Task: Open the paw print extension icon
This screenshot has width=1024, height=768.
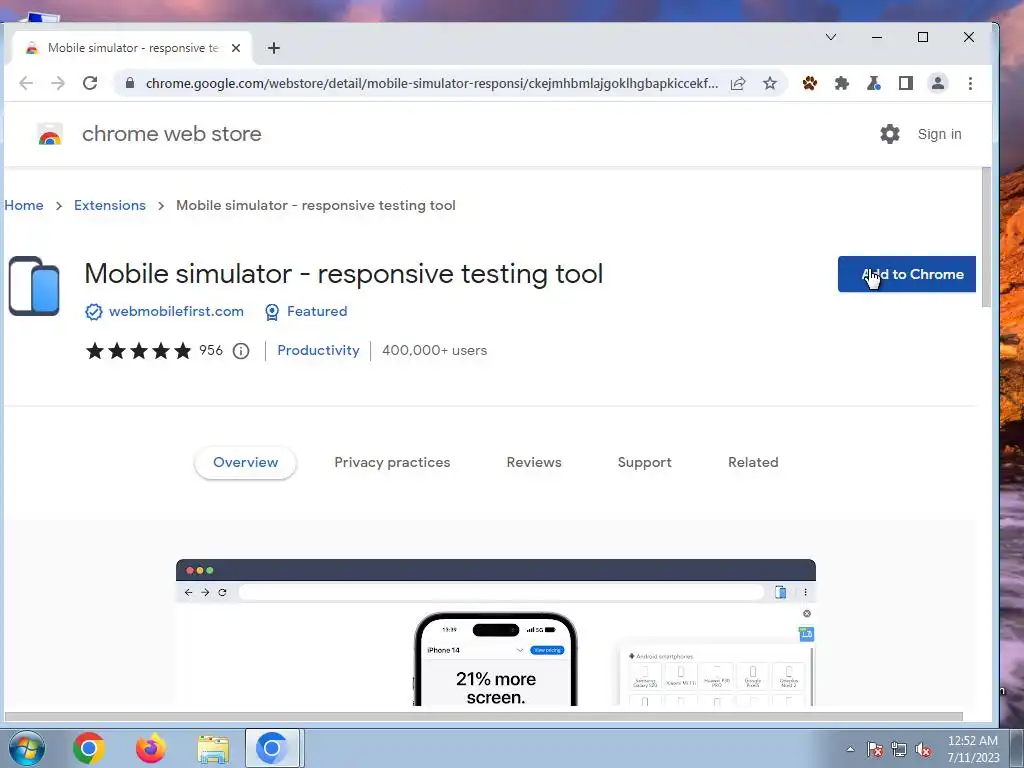Action: click(810, 83)
